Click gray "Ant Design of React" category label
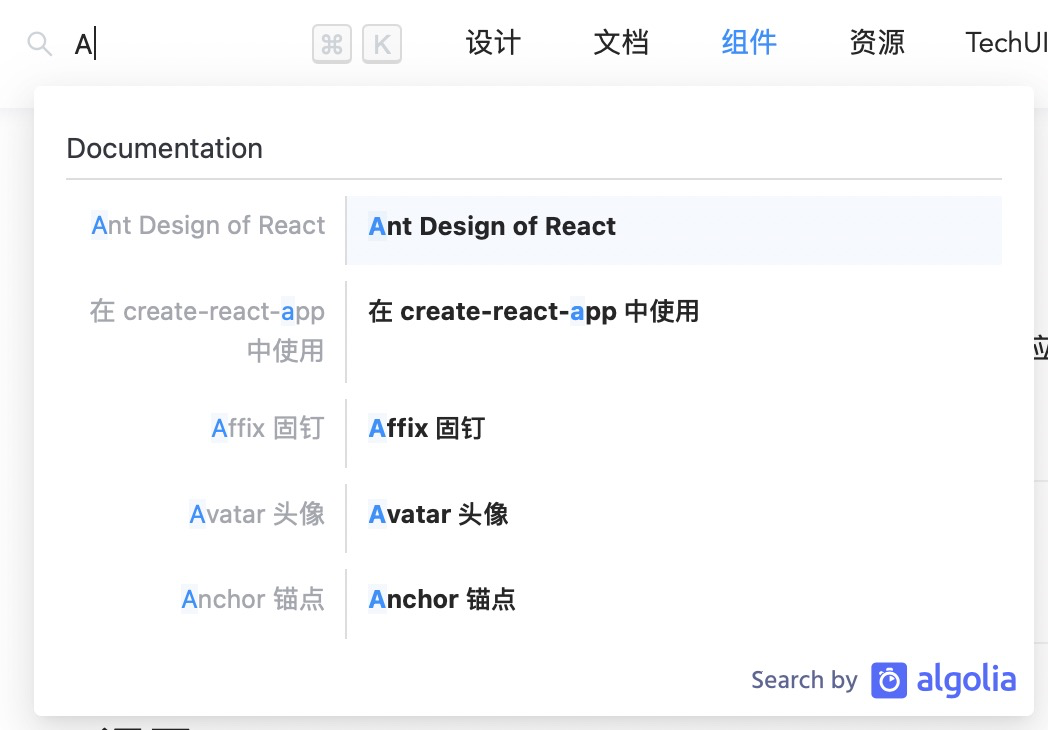Viewport: 1048px width, 730px height. (x=208, y=226)
